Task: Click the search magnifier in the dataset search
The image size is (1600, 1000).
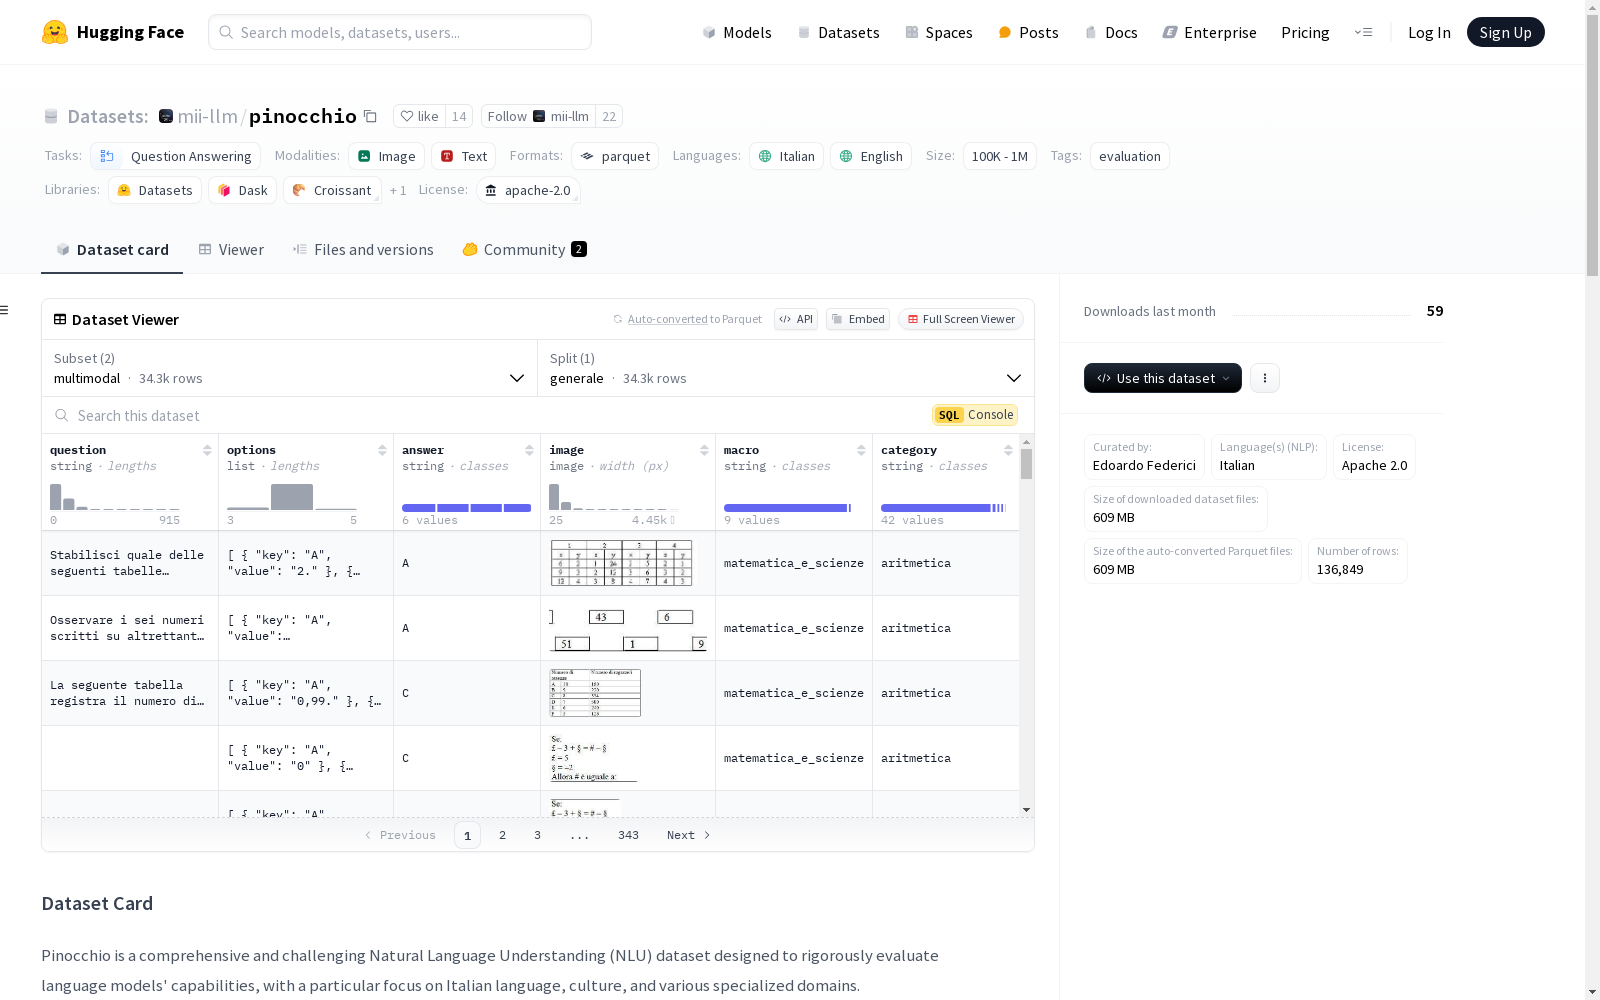Action: (x=62, y=415)
